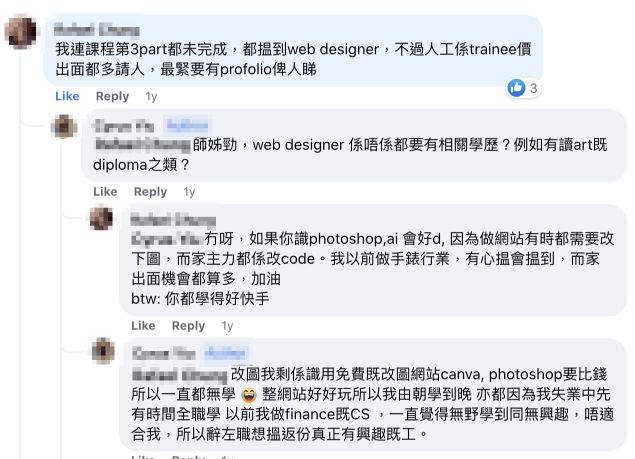Reply to the comment asking about diploma
The image size is (635, 459).
pos(150,192)
